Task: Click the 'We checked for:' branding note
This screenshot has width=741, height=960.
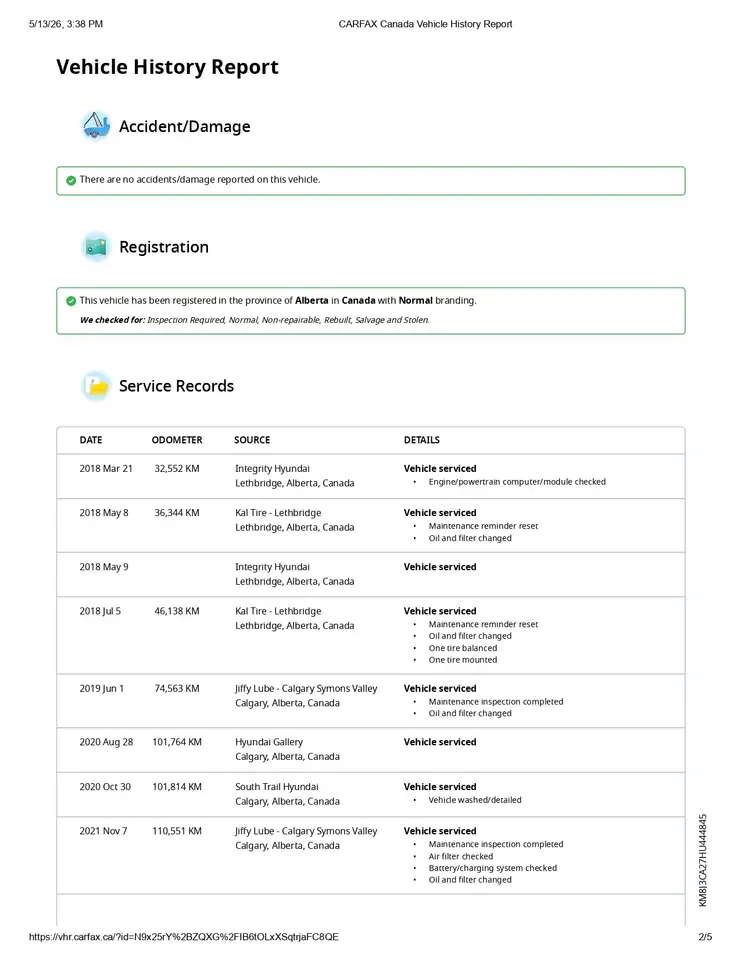Action: (254, 320)
